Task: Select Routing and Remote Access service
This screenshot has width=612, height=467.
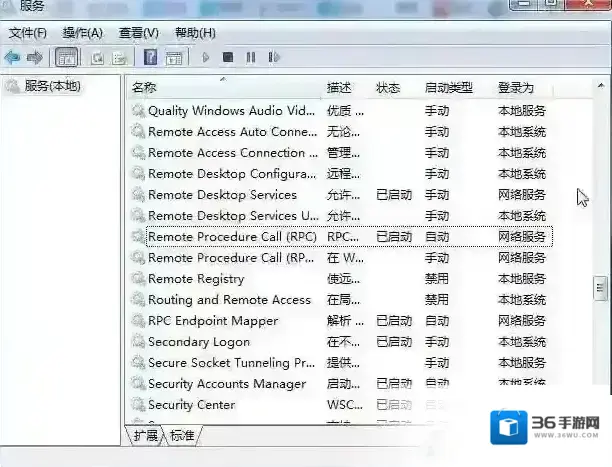Action: pos(341,300)
